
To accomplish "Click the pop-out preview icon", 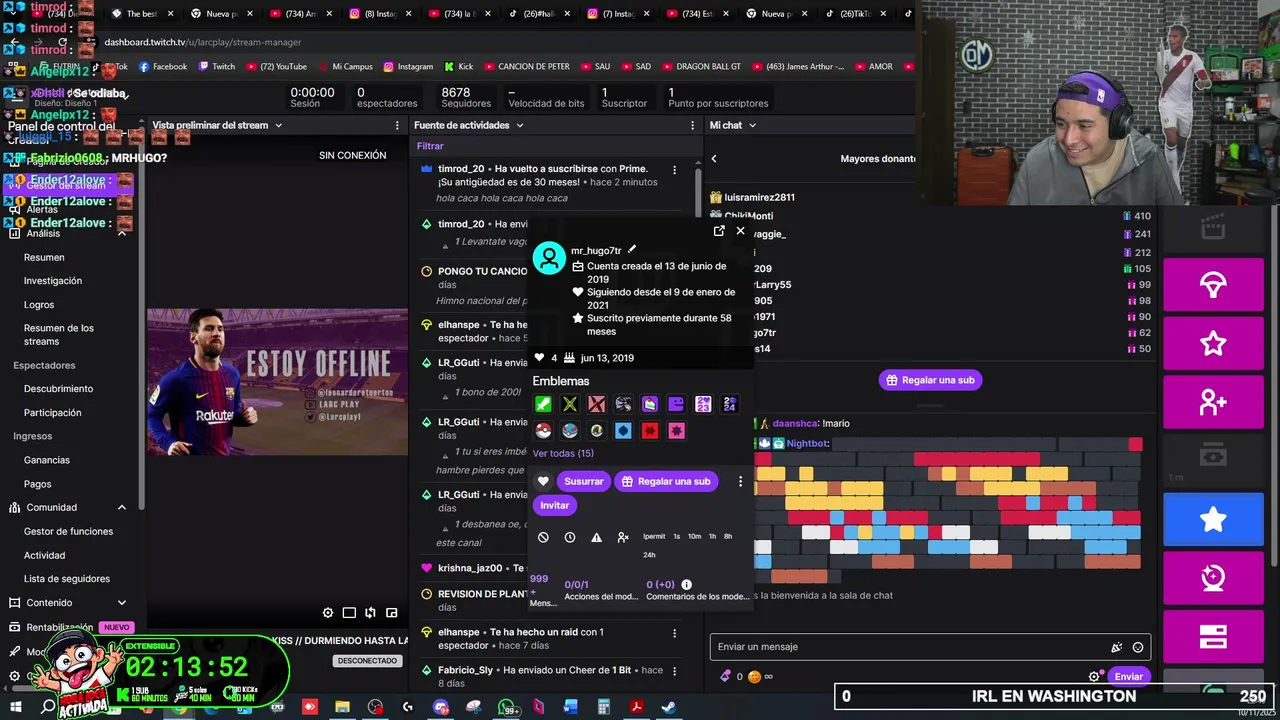I will [x=392, y=613].
